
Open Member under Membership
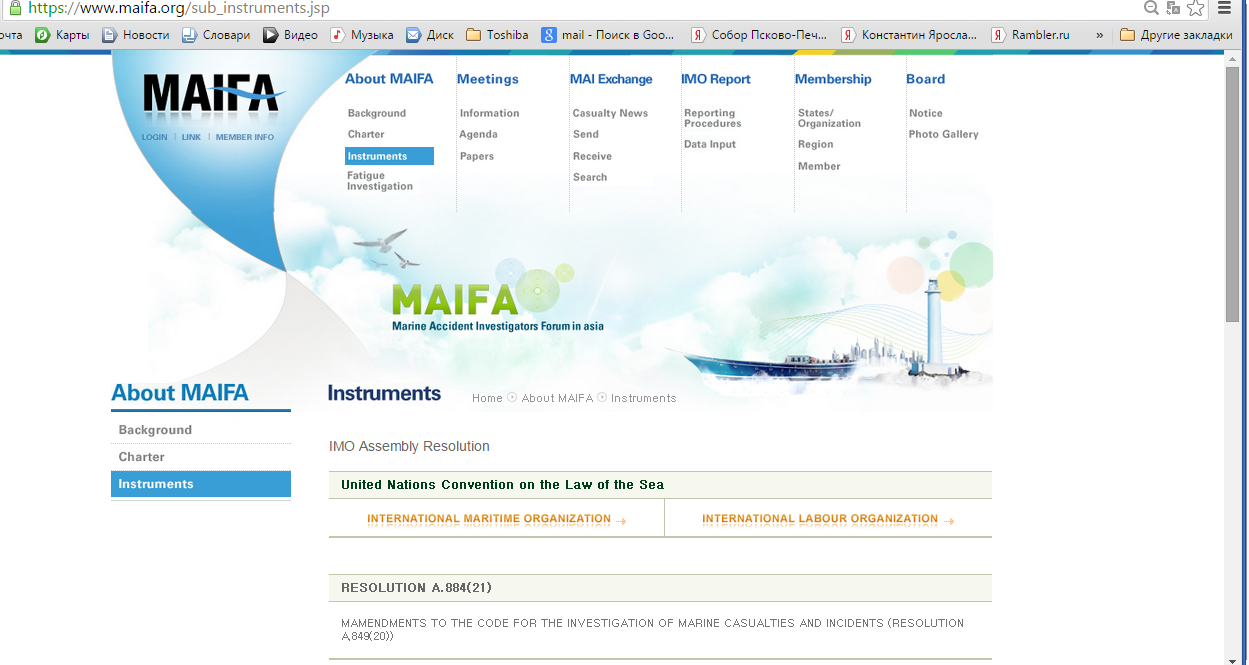point(819,166)
